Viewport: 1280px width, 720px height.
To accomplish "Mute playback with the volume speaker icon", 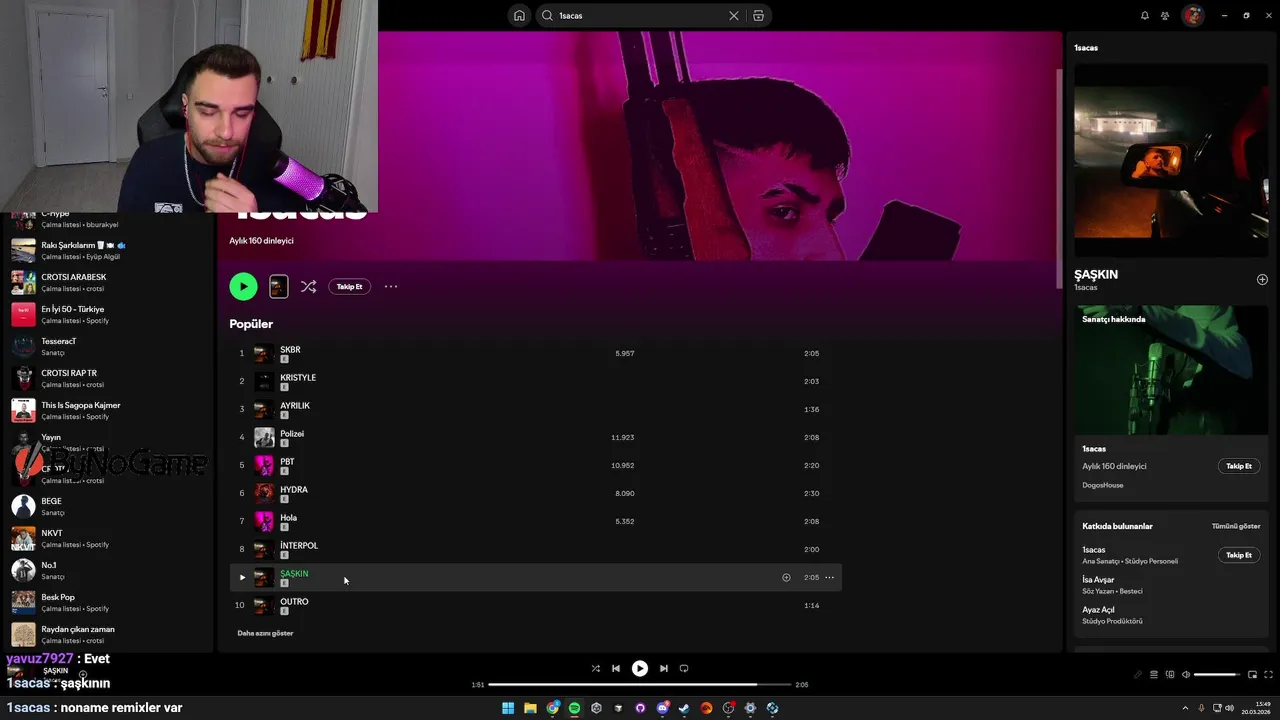I will [1186, 675].
